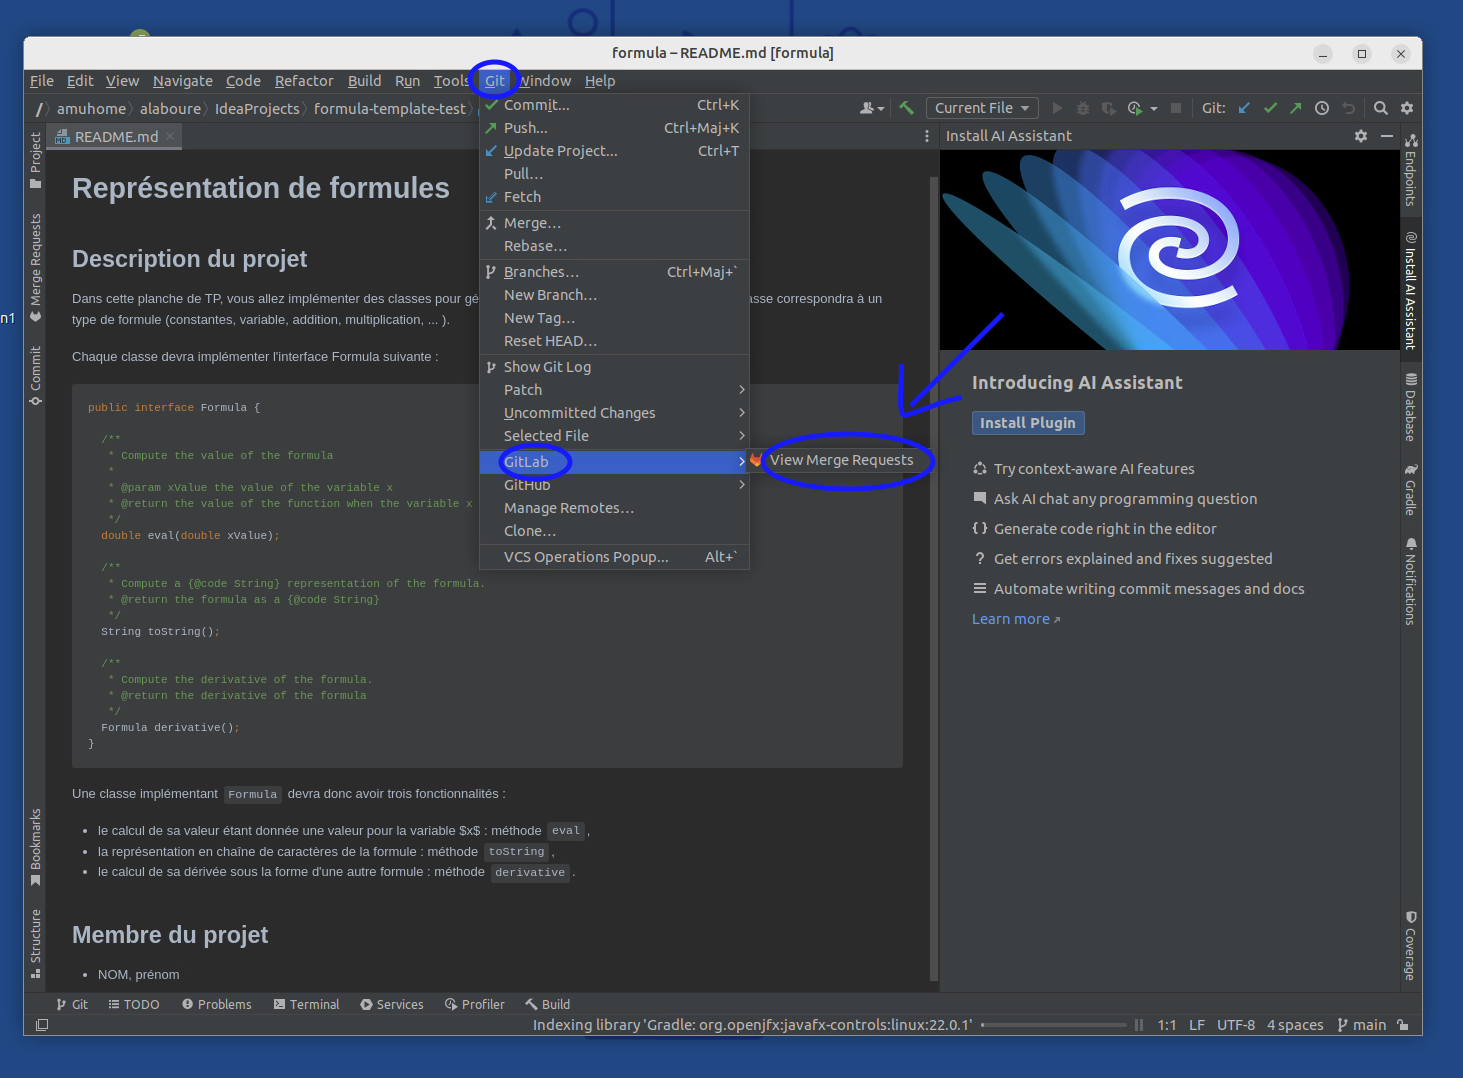1463x1078 pixels.
Task: Click Git Commit green checkmark toolbar icon
Action: pyautogui.click(x=1270, y=108)
